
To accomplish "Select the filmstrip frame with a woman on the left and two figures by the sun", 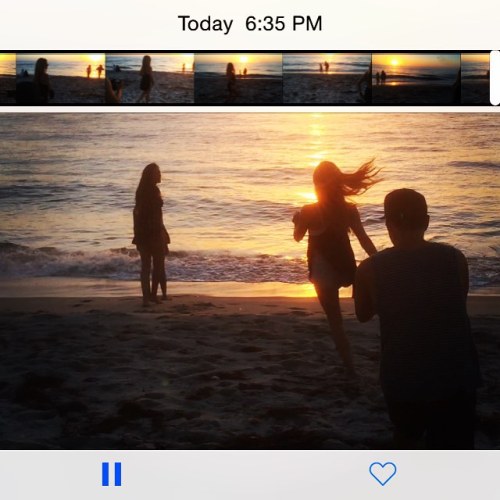I will click(61, 79).
